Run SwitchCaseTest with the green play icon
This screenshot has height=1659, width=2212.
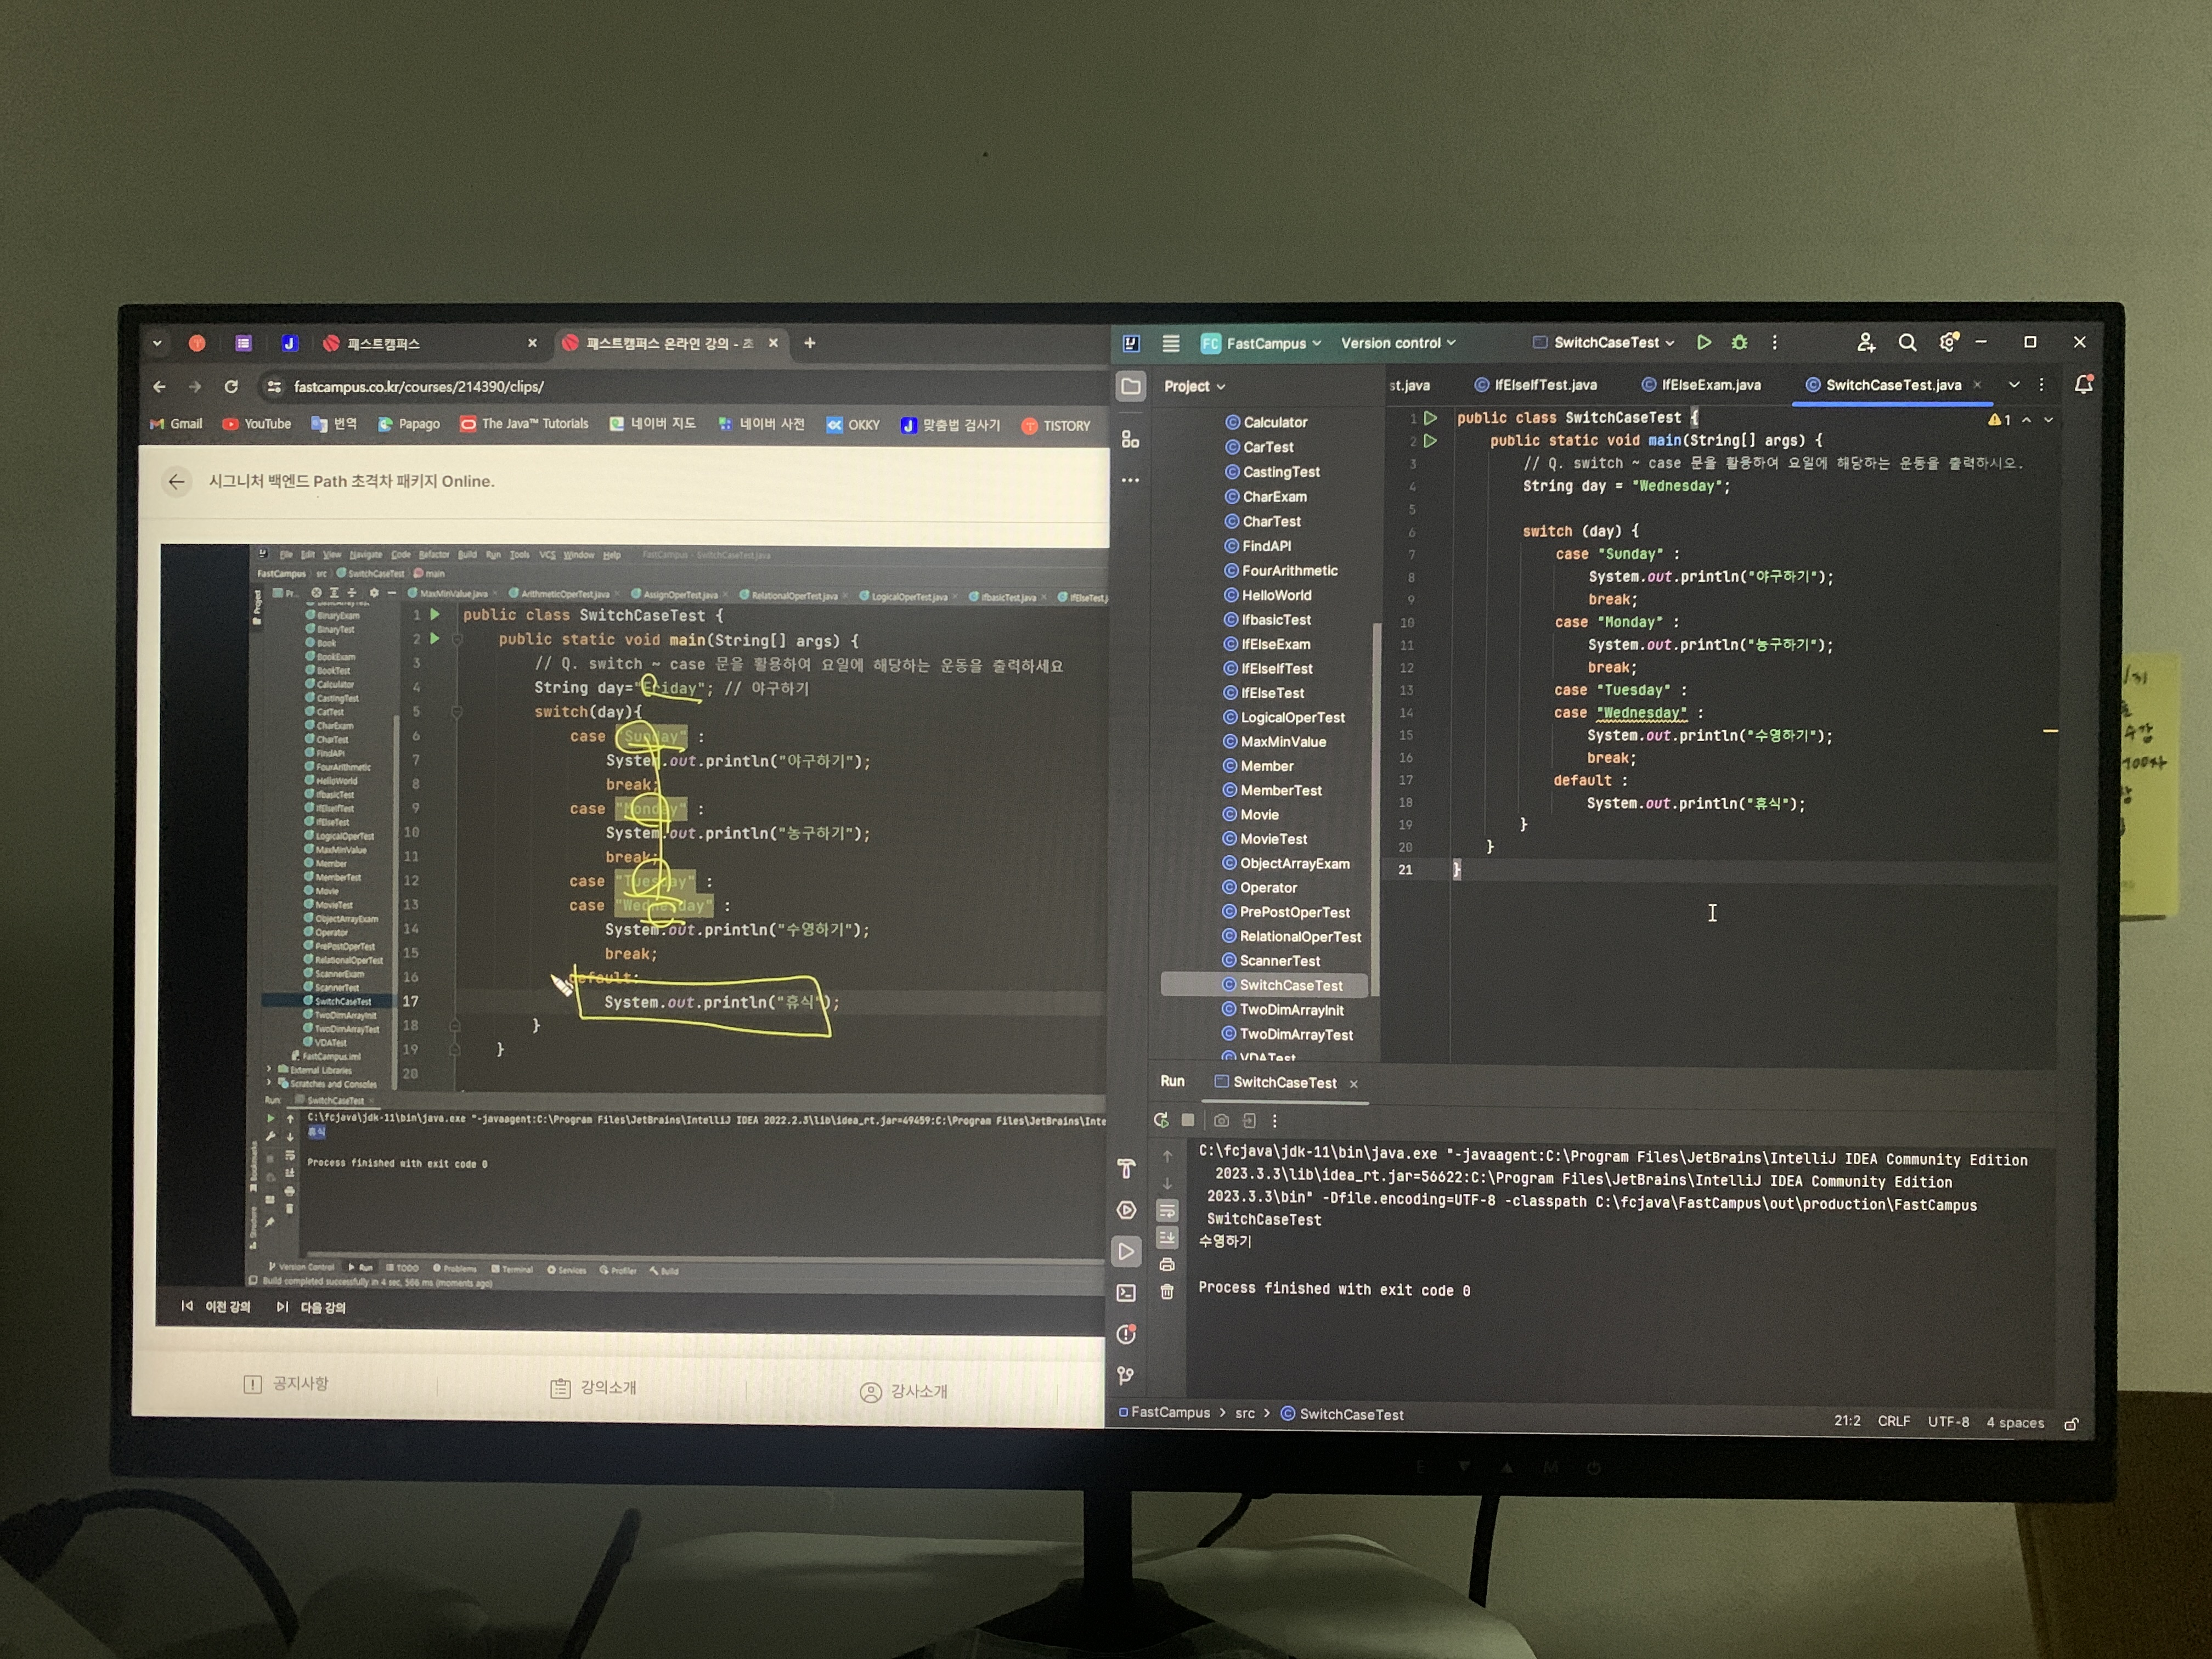(x=1704, y=342)
